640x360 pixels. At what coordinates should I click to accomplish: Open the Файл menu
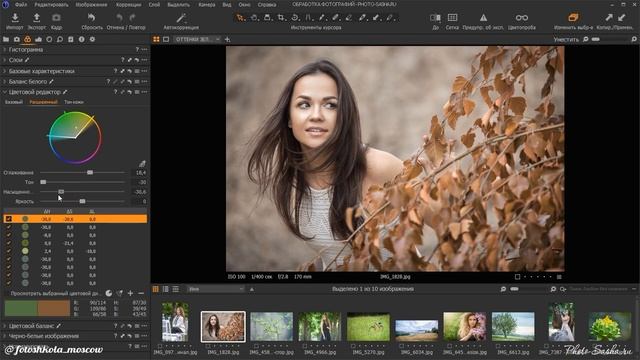(21, 4)
